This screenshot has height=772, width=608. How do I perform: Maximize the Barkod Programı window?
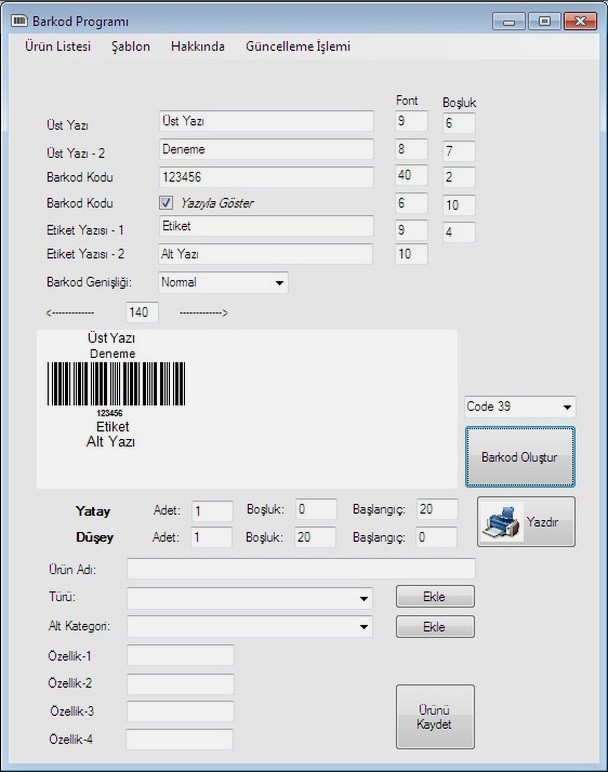544,21
